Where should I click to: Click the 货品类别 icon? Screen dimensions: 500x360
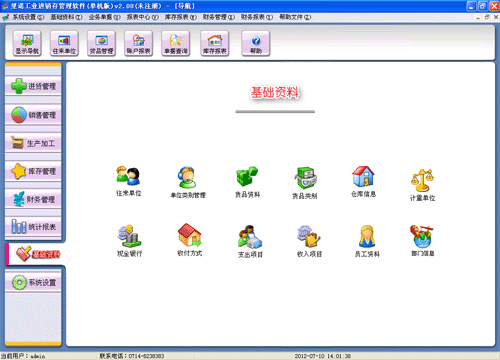coord(305,178)
